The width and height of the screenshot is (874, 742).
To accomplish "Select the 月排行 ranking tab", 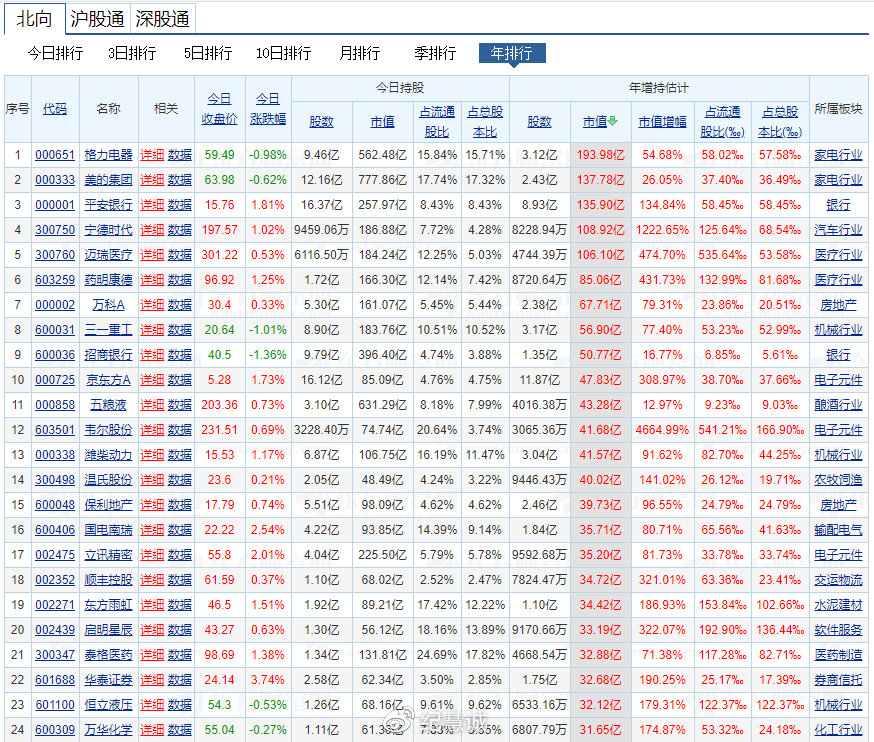I will click(x=359, y=53).
